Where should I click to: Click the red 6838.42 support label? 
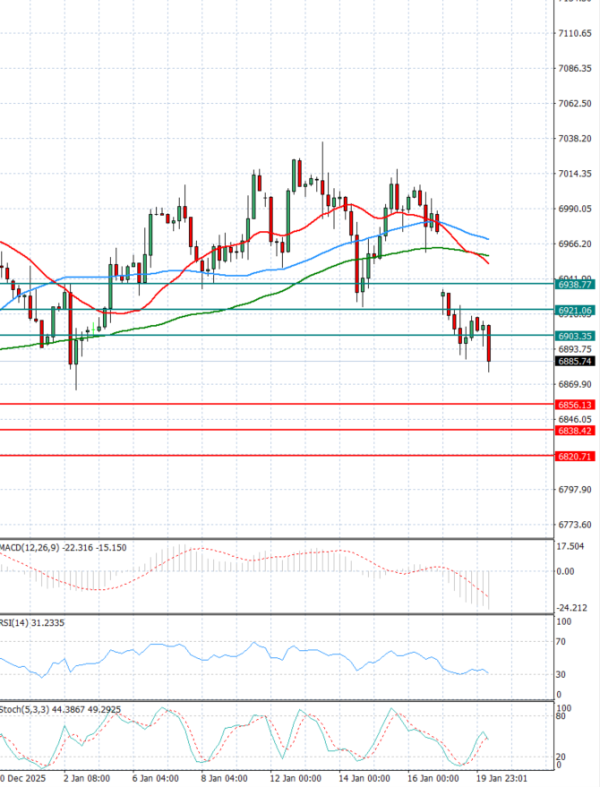pyautogui.click(x=575, y=430)
